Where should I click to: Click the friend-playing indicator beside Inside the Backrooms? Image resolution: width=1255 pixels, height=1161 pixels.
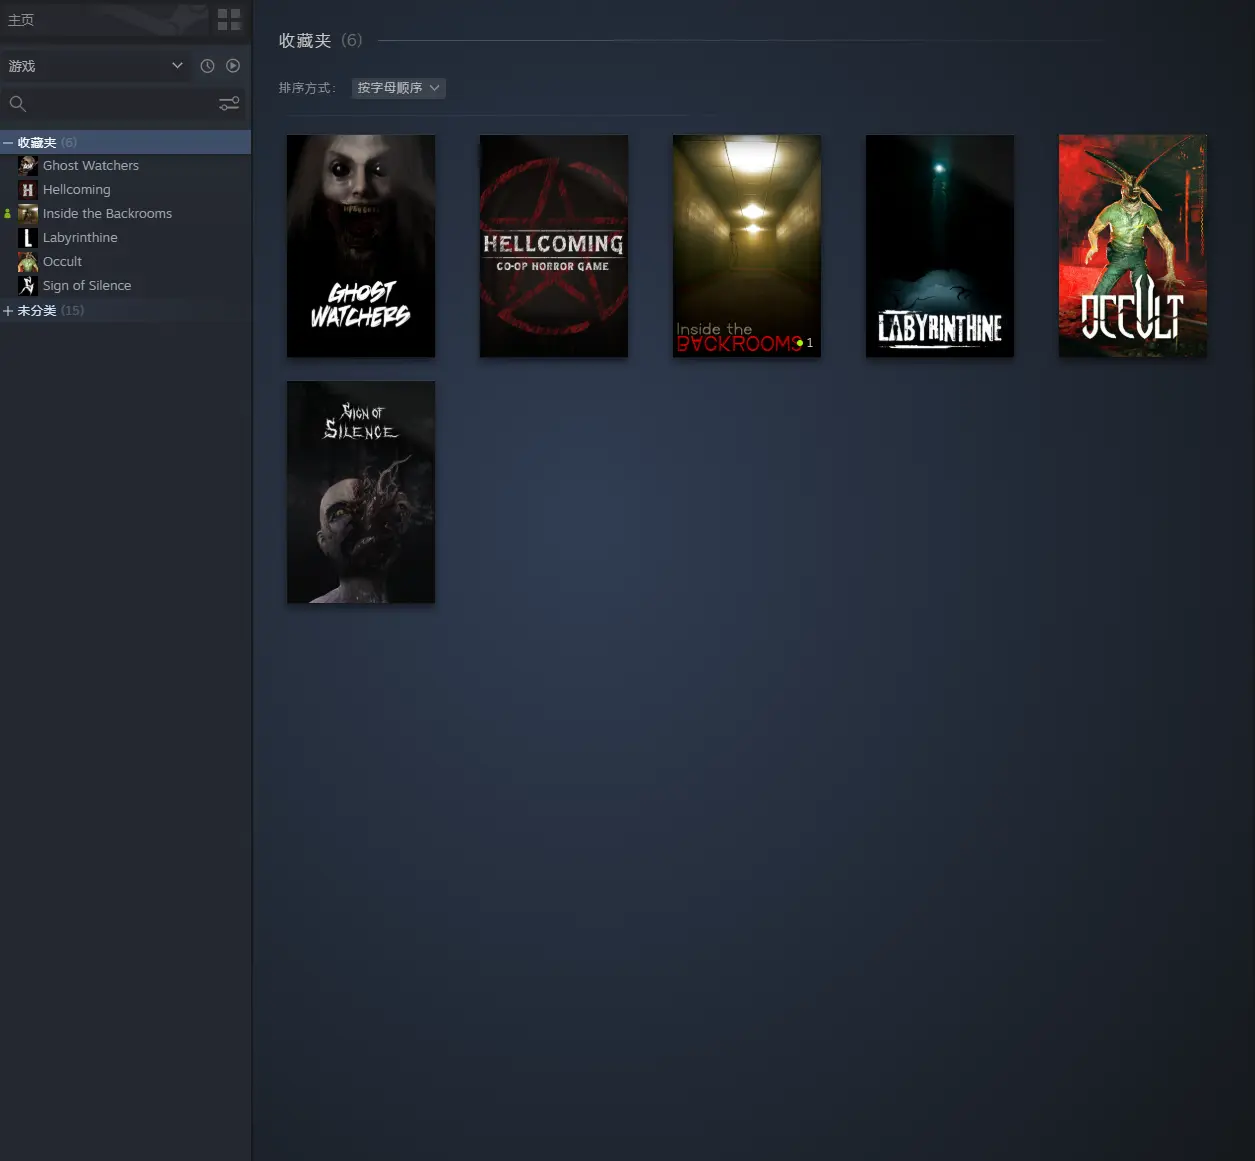tap(8, 214)
